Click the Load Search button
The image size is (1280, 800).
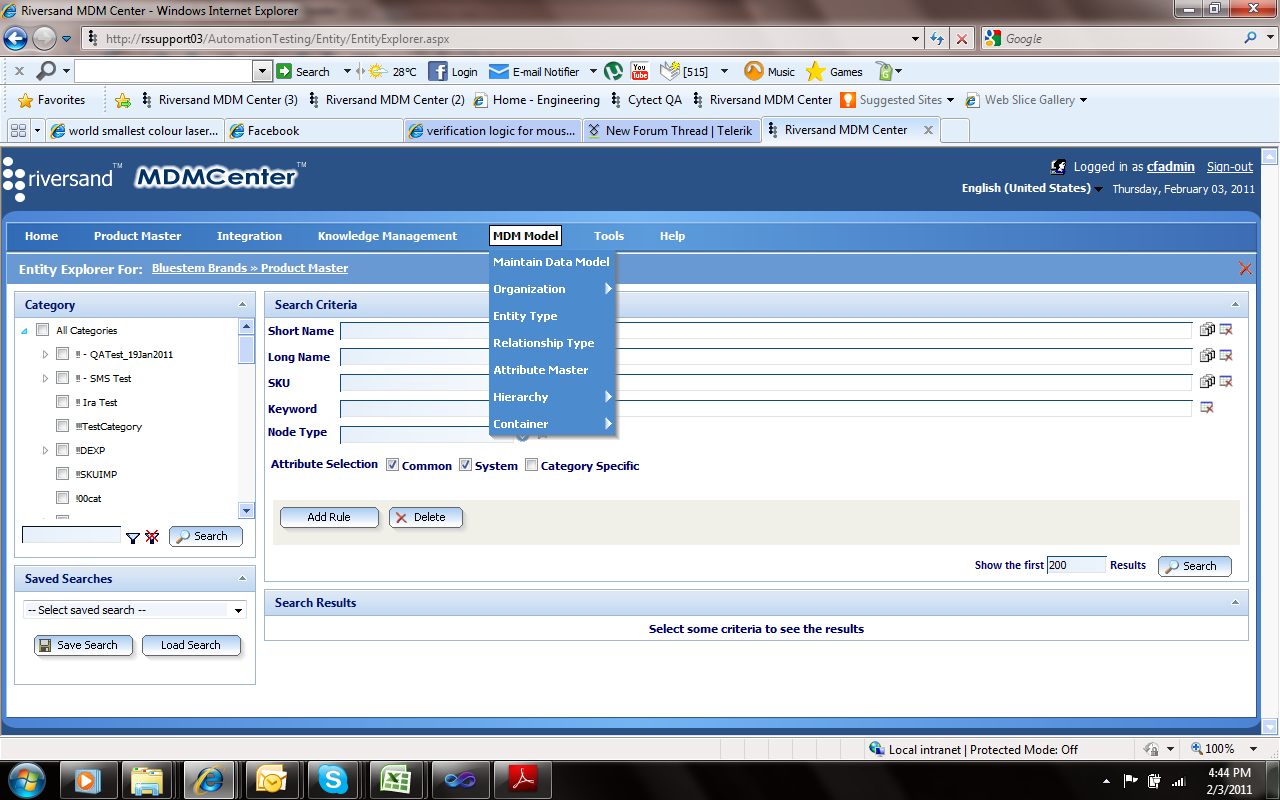191,645
